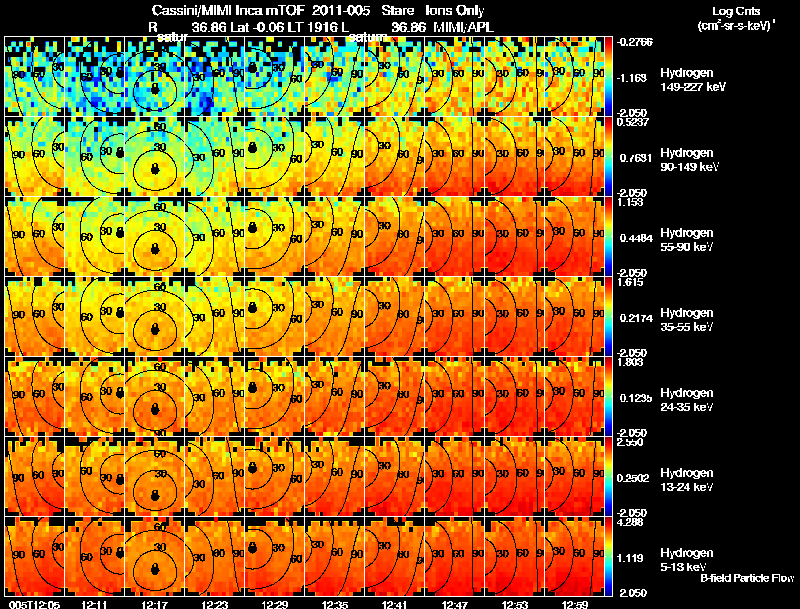Click the 4.288 color scale value
The image size is (800, 609).
tap(630, 522)
